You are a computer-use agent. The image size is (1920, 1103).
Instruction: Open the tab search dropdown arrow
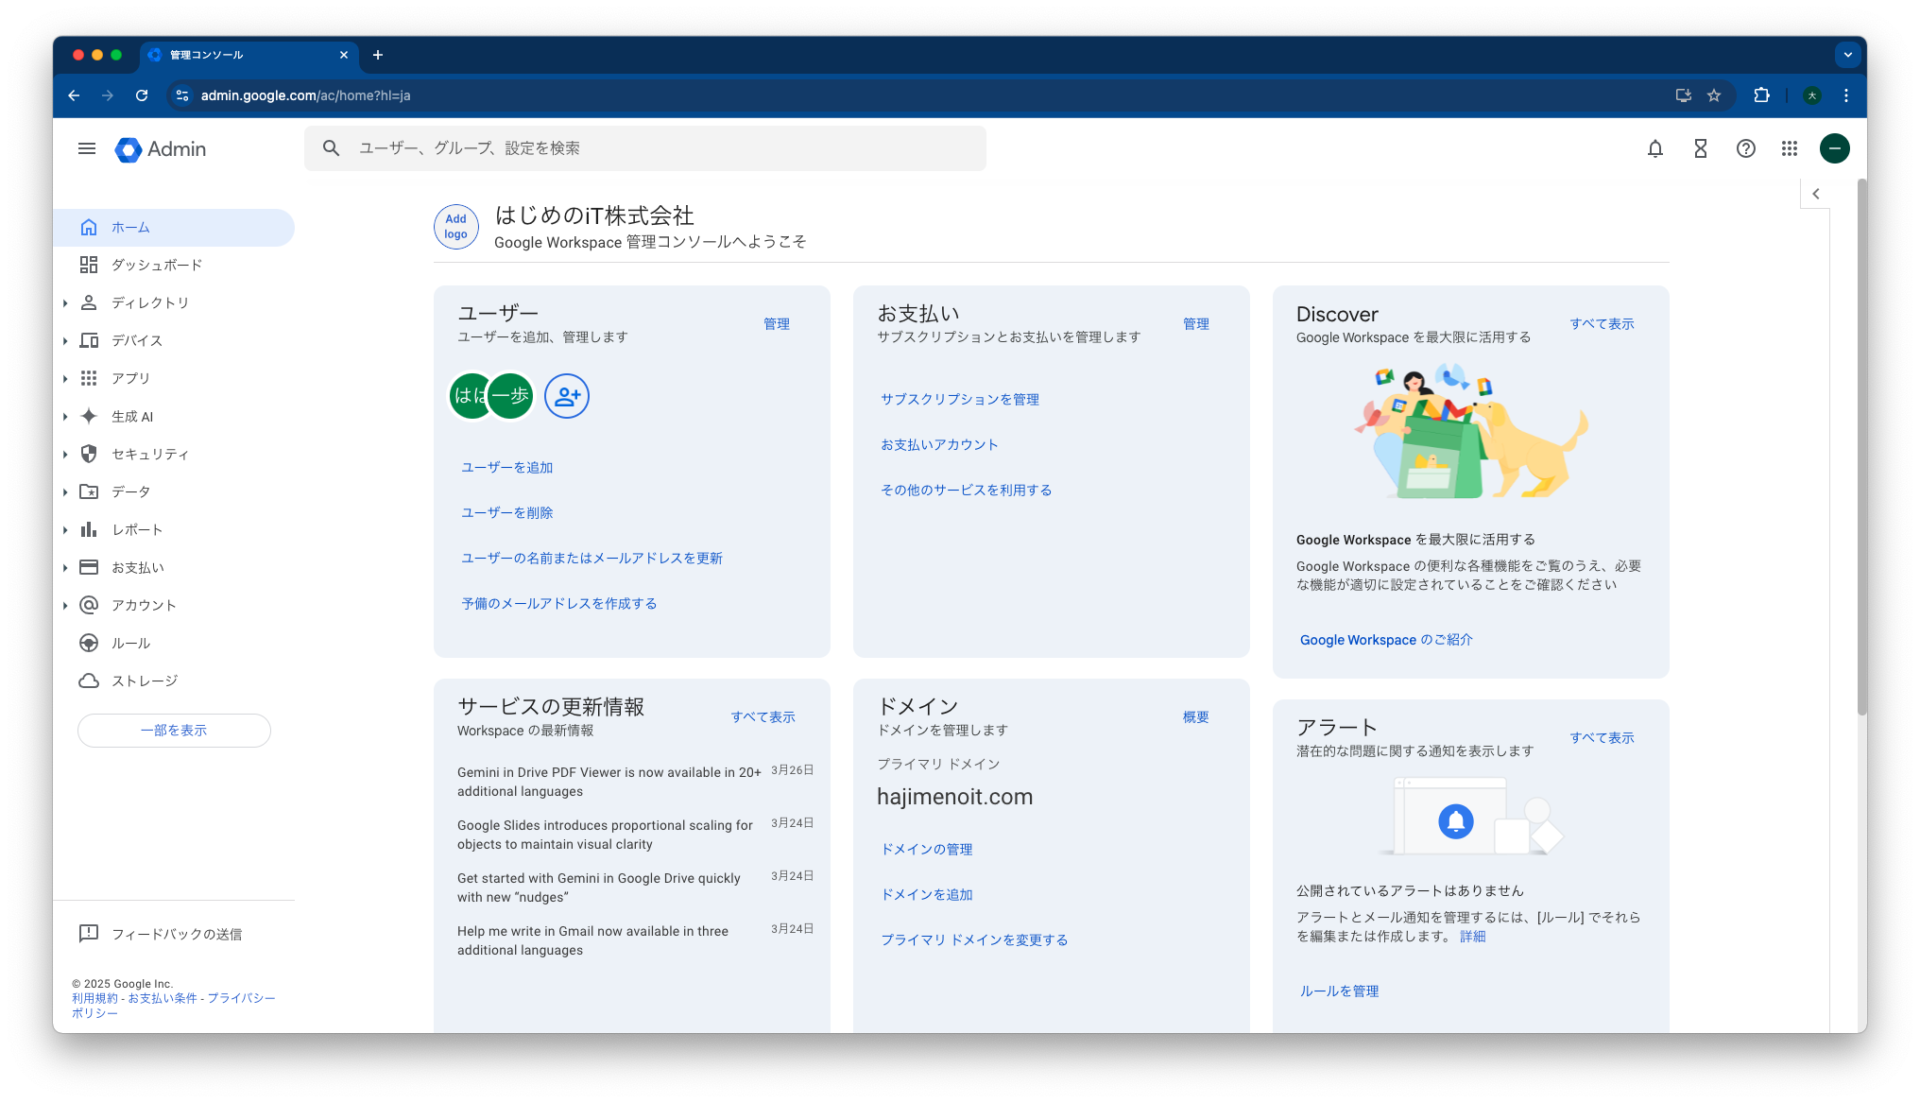pos(1847,55)
